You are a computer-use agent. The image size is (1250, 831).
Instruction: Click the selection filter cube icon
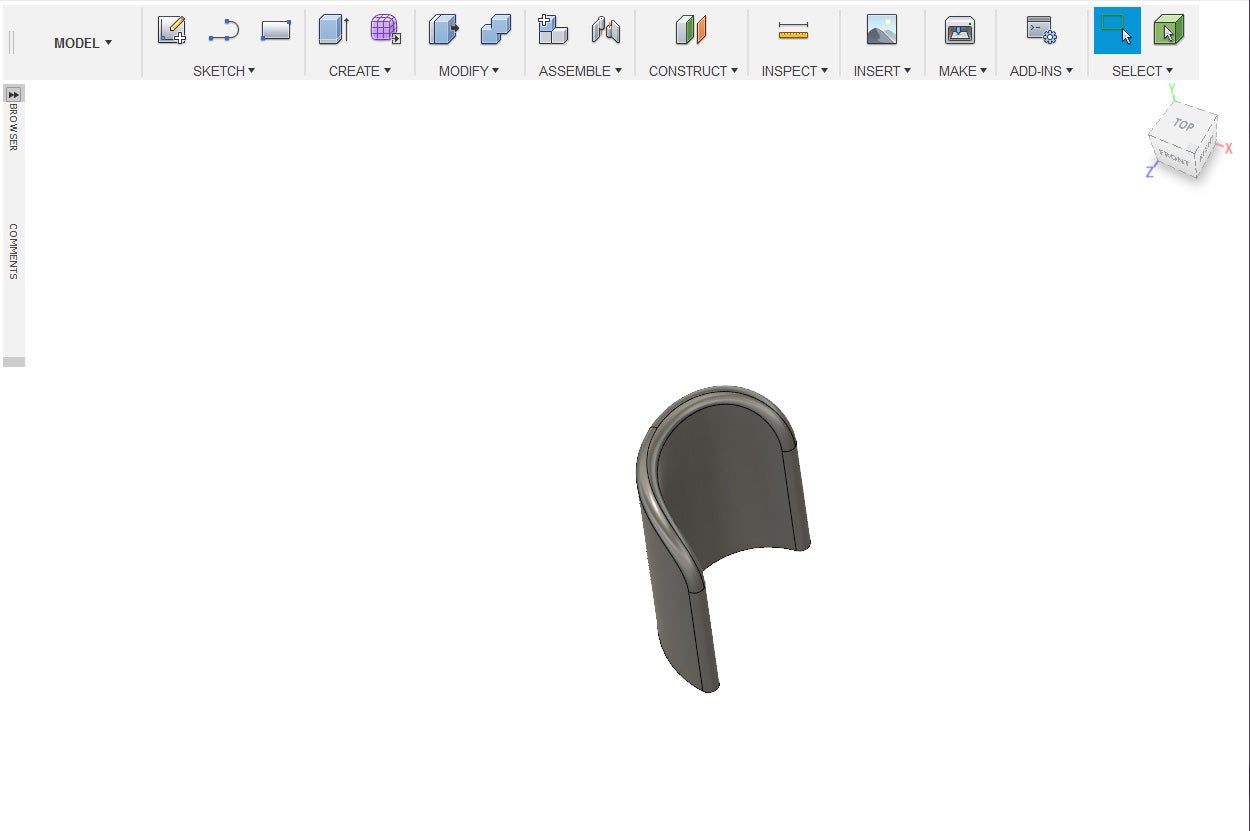1169,30
